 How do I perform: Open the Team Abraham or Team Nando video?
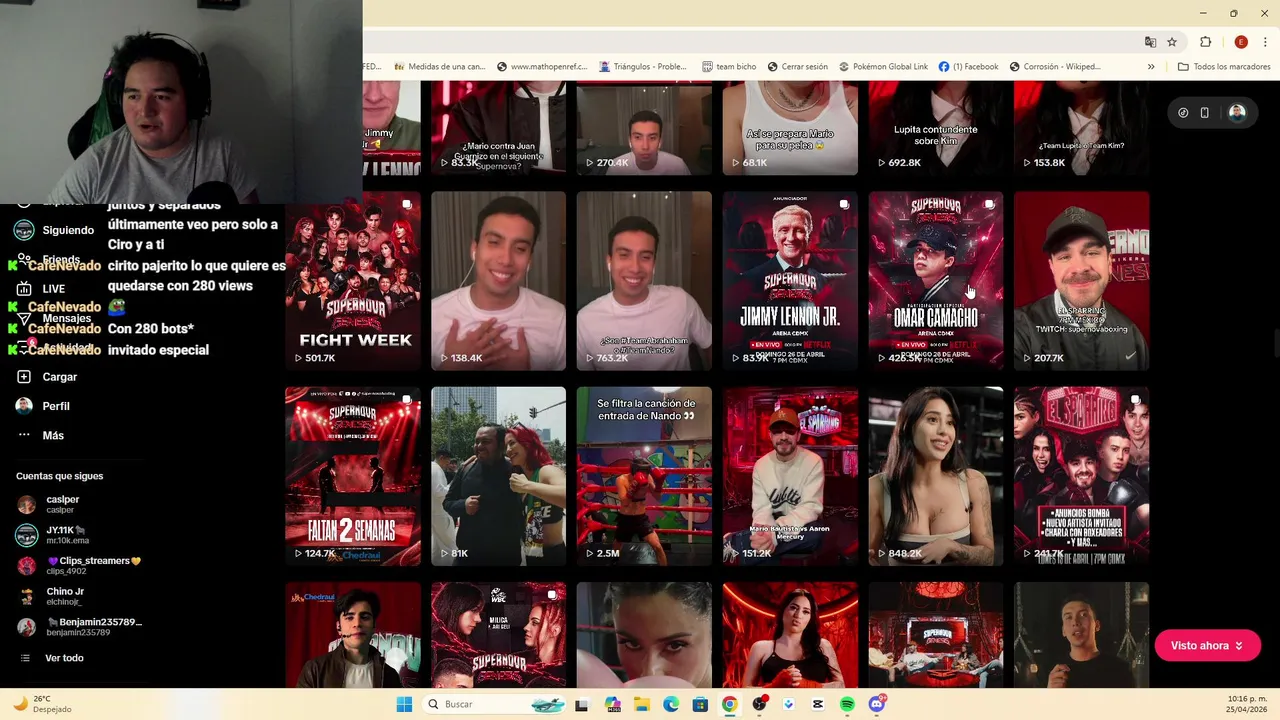(644, 281)
